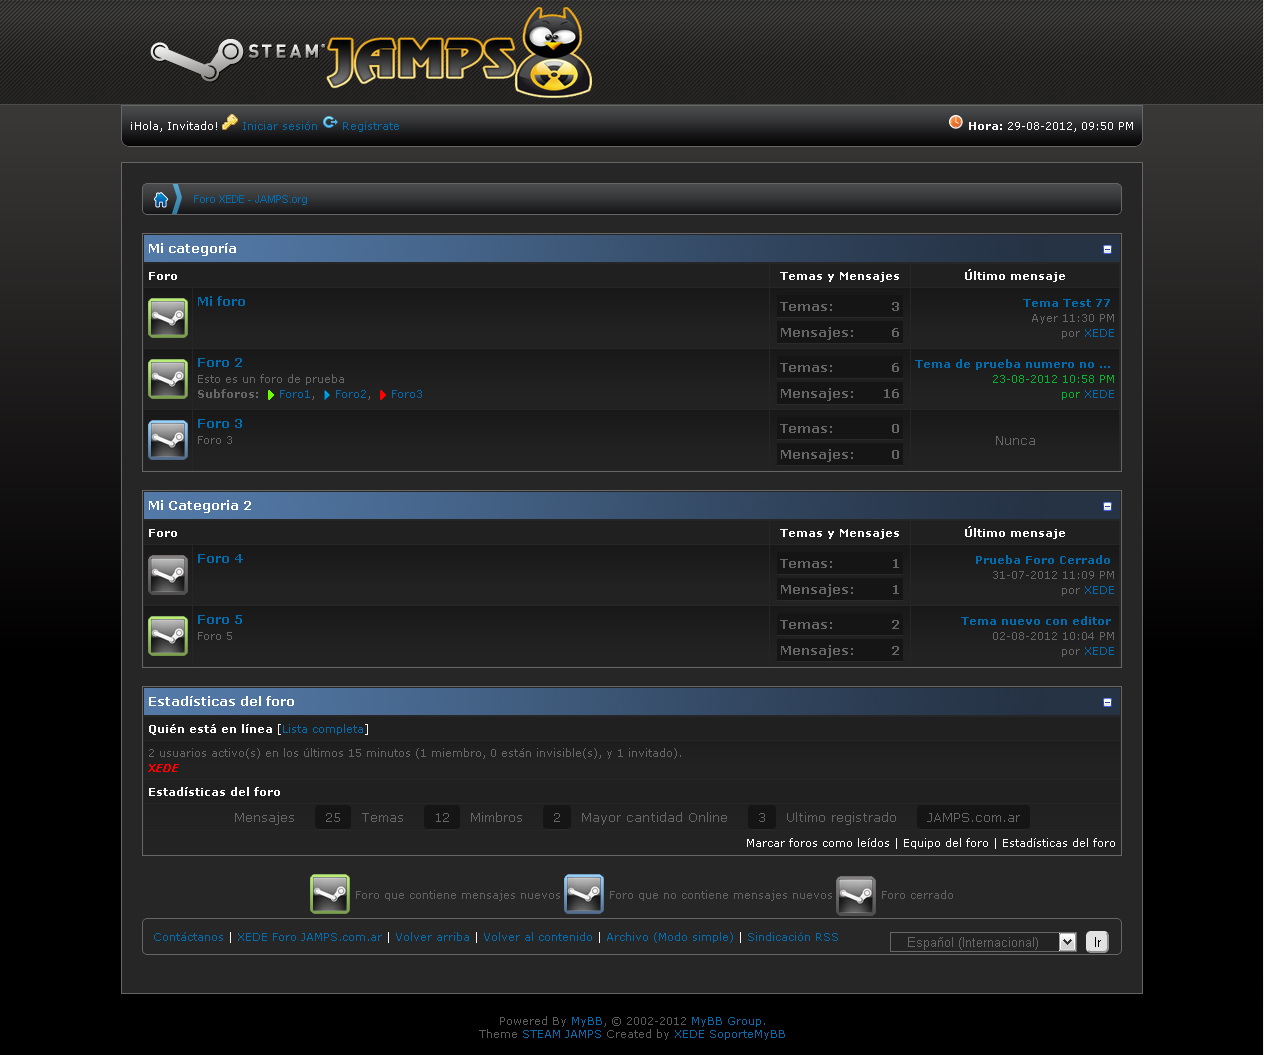
Task: Click the Foro 2 green status icon
Action: pos(168,379)
